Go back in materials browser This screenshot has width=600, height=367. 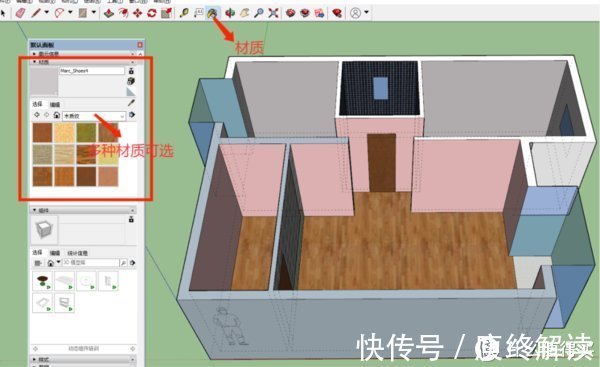click(37, 114)
